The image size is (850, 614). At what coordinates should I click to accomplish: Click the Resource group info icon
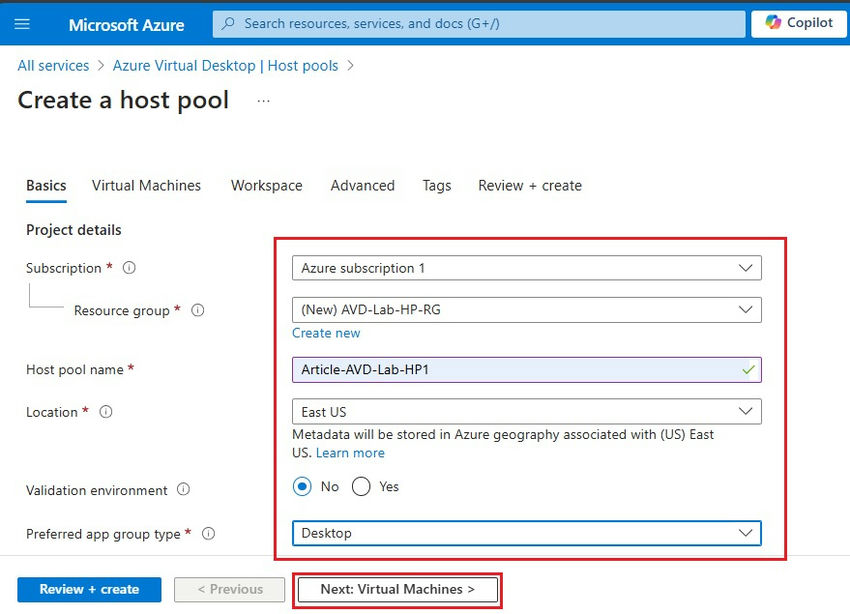(x=197, y=311)
